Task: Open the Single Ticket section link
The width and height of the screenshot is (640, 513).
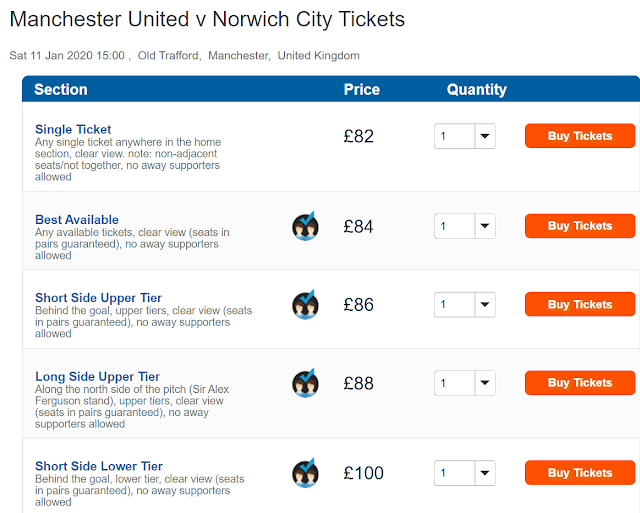Action: point(73,129)
